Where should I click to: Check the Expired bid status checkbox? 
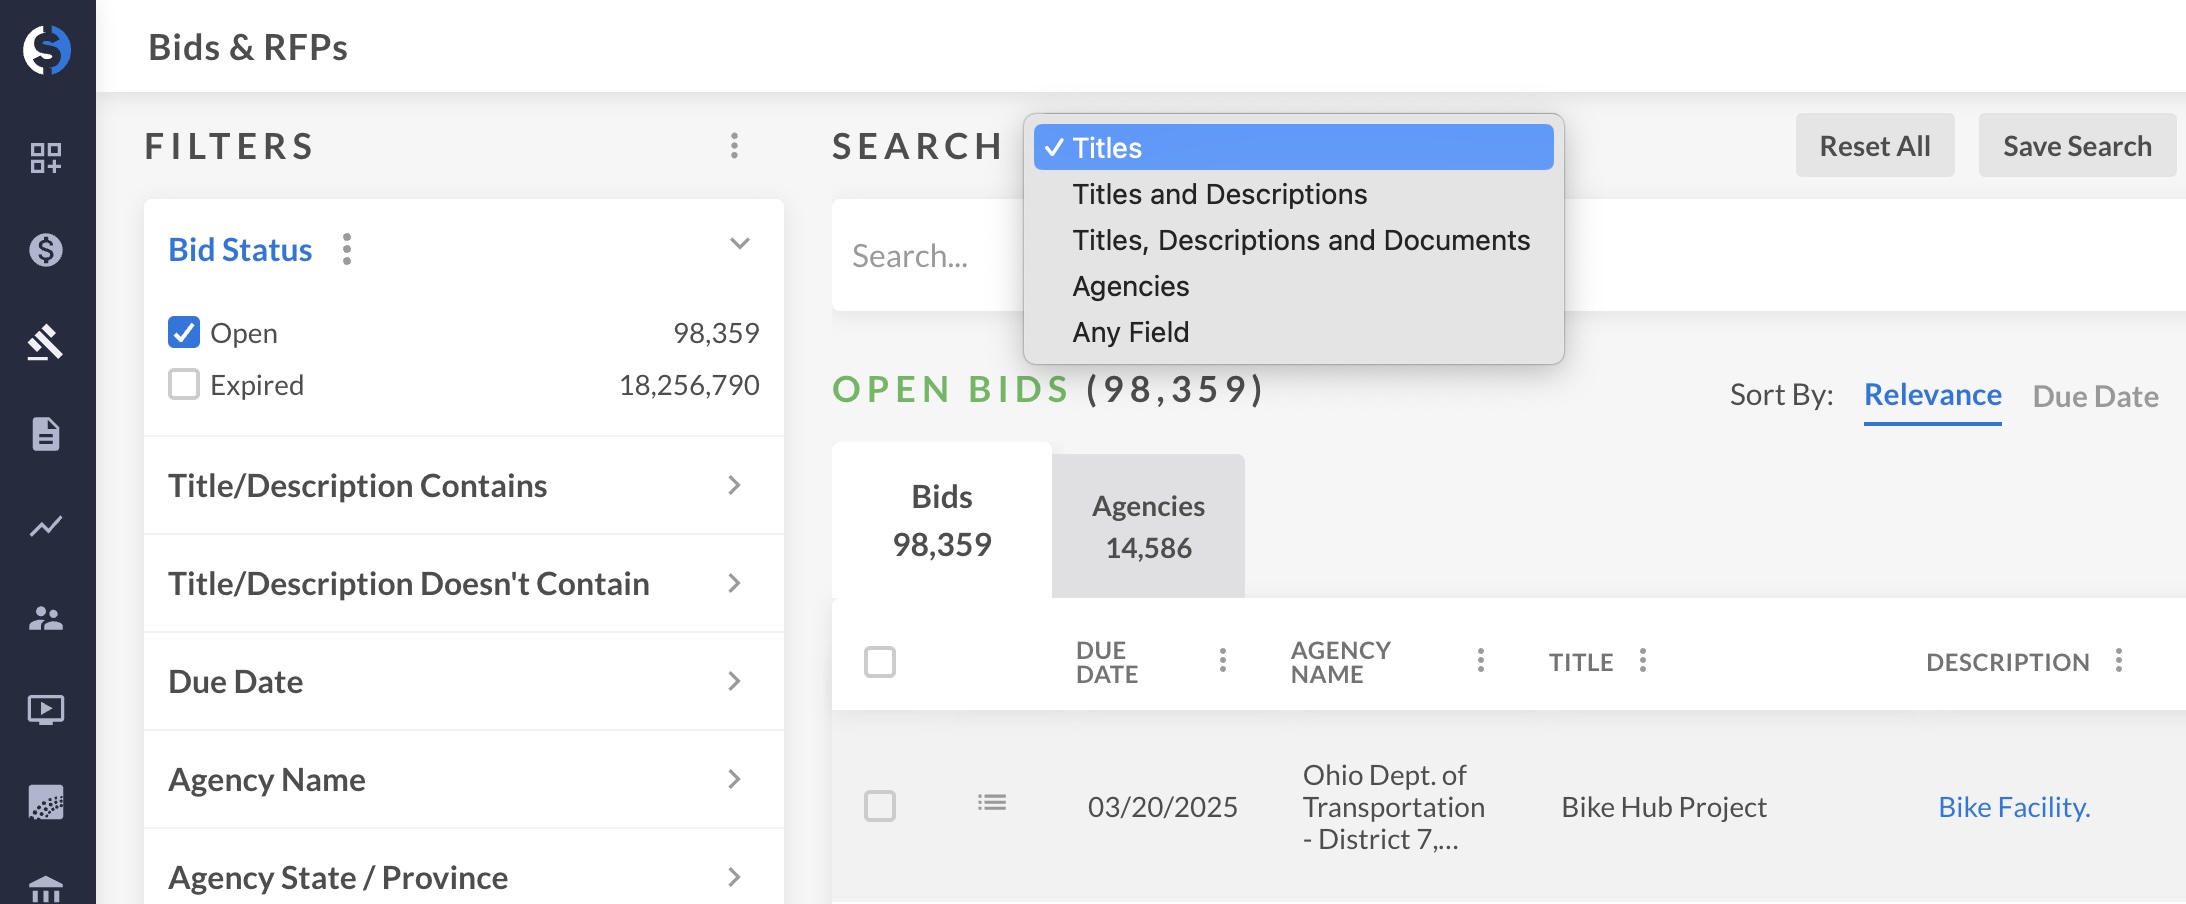click(184, 384)
